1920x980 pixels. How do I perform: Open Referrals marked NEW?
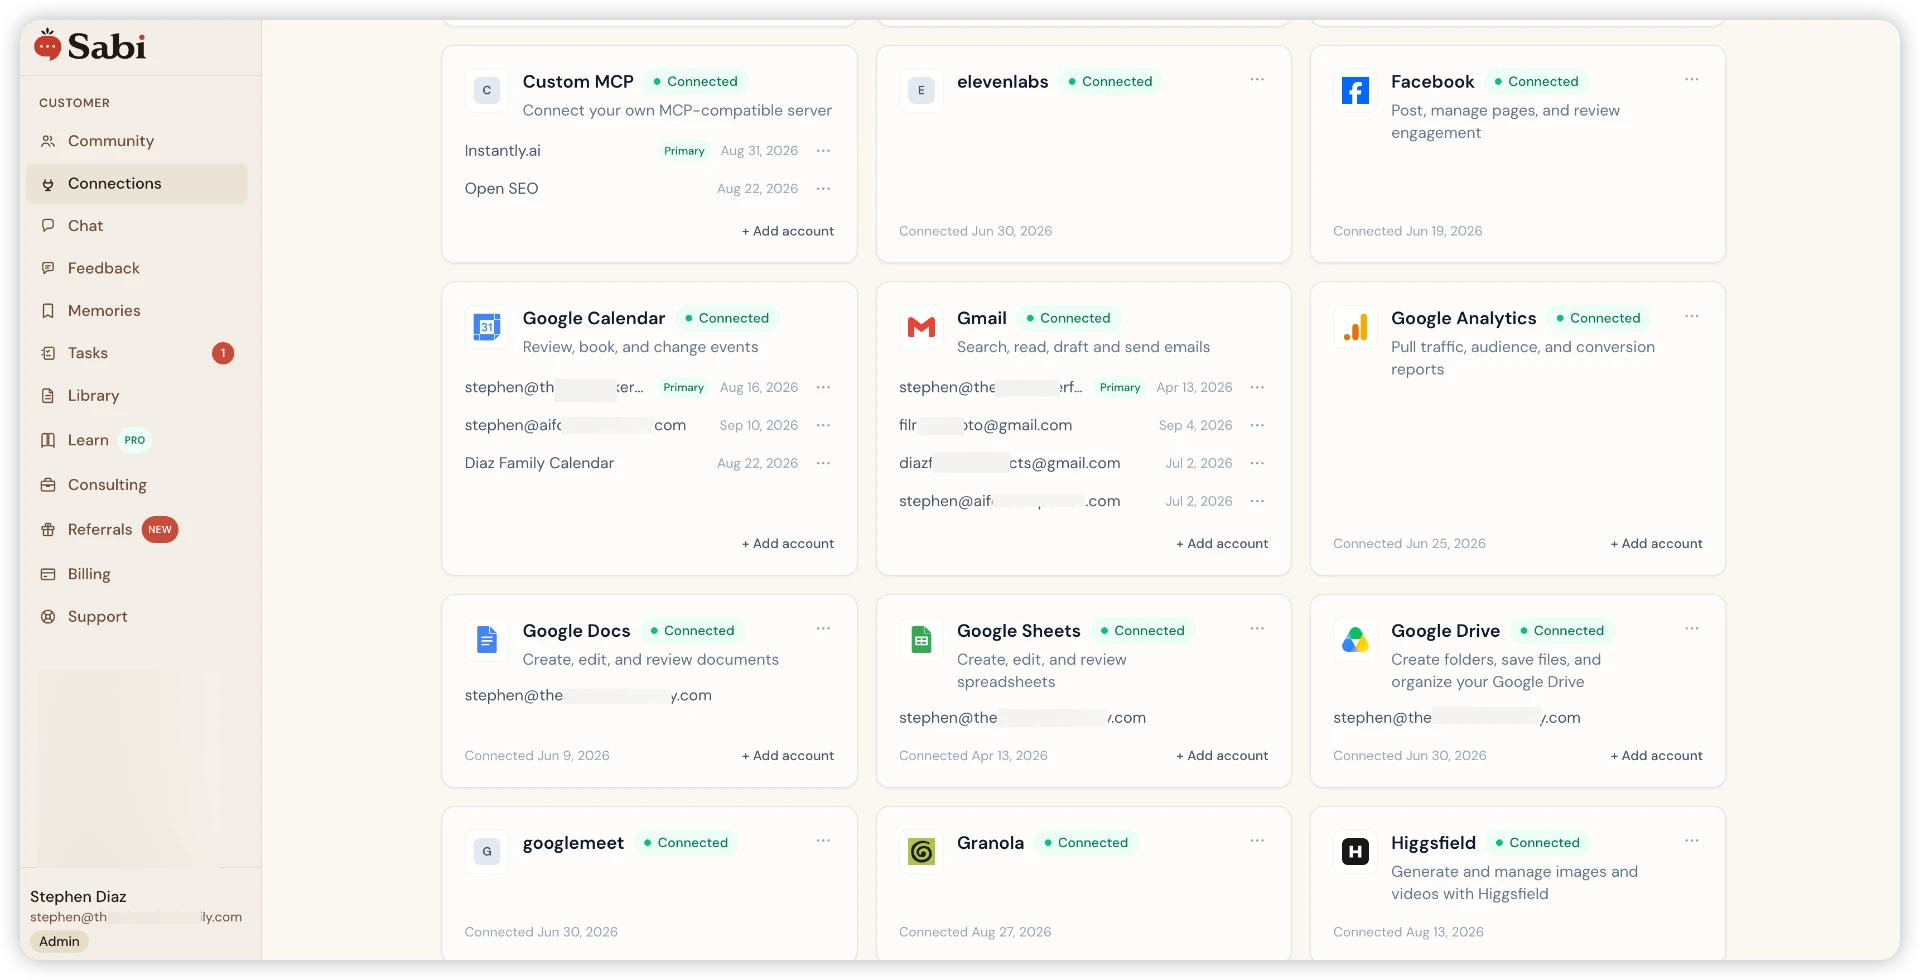(x=137, y=530)
